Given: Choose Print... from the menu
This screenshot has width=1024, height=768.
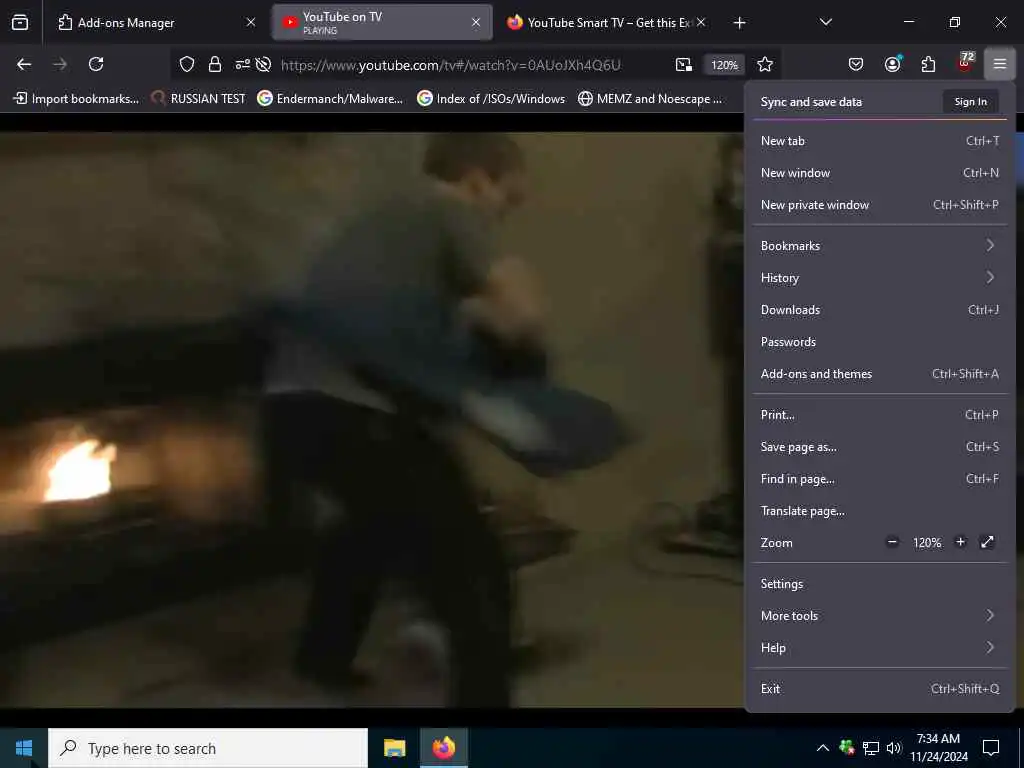Looking at the screenshot, I should point(880,415).
